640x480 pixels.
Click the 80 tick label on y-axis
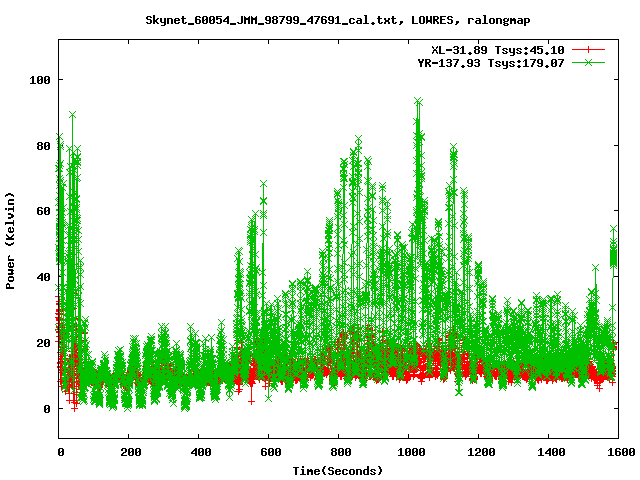pyautogui.click(x=45, y=145)
